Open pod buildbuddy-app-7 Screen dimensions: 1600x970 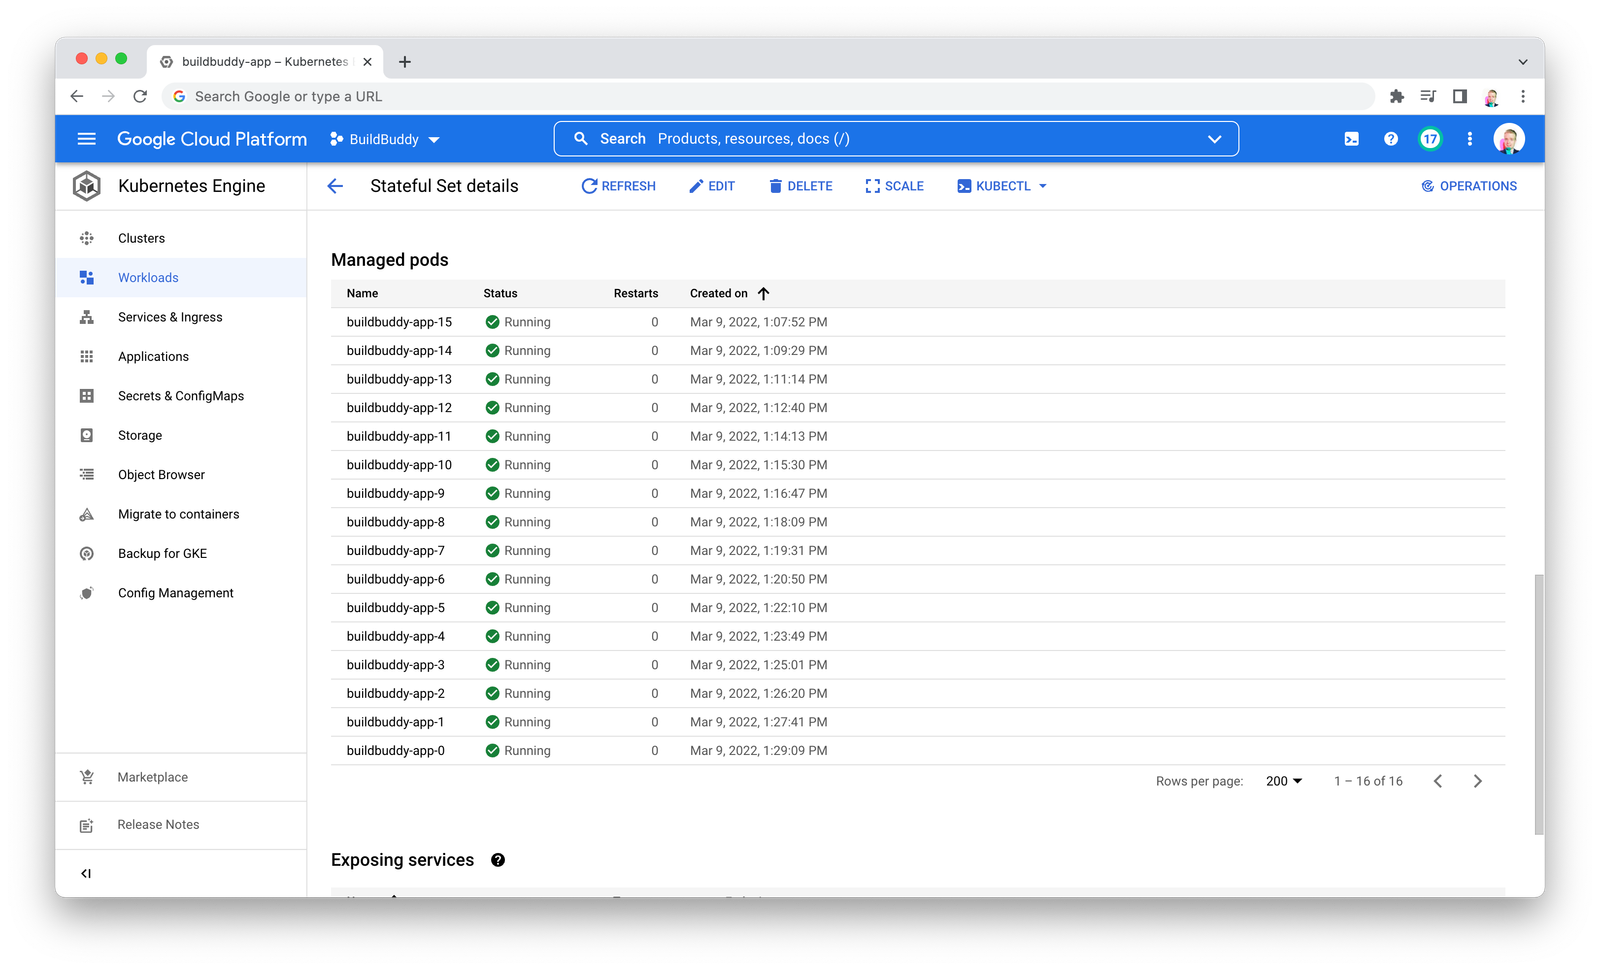pos(396,551)
